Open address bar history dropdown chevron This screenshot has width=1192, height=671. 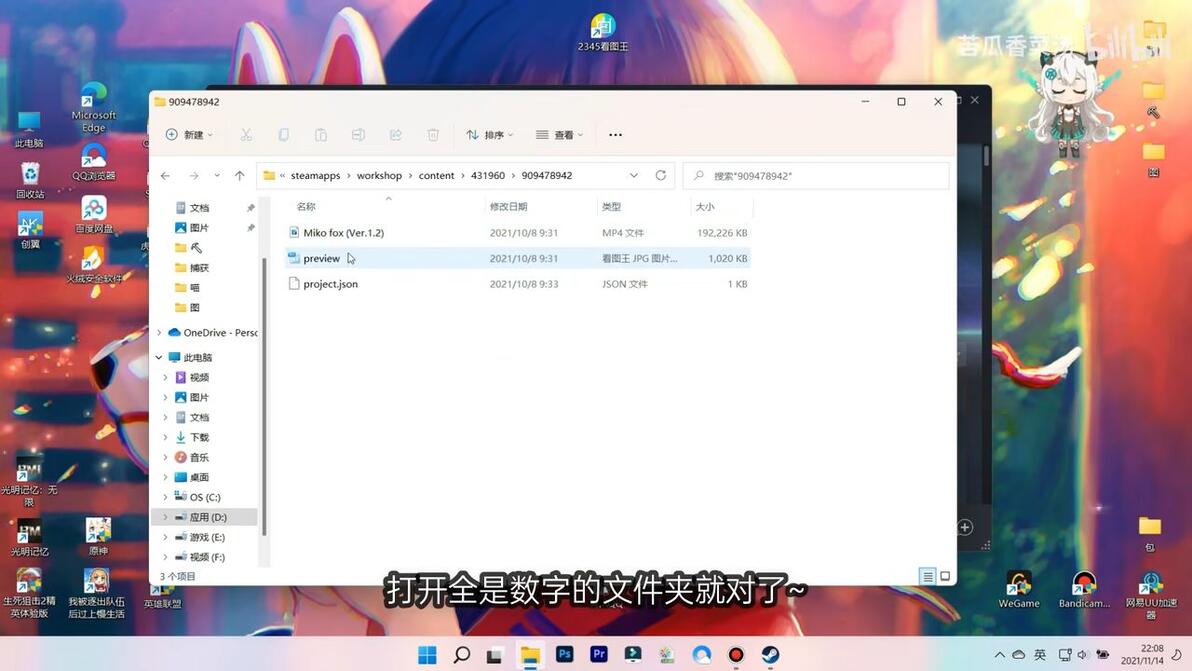point(634,176)
